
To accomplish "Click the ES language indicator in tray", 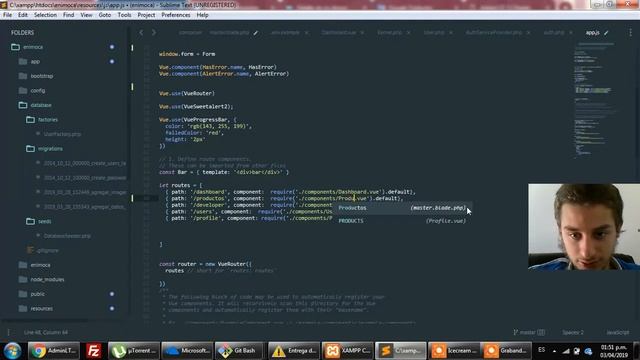I will pos(542,350).
